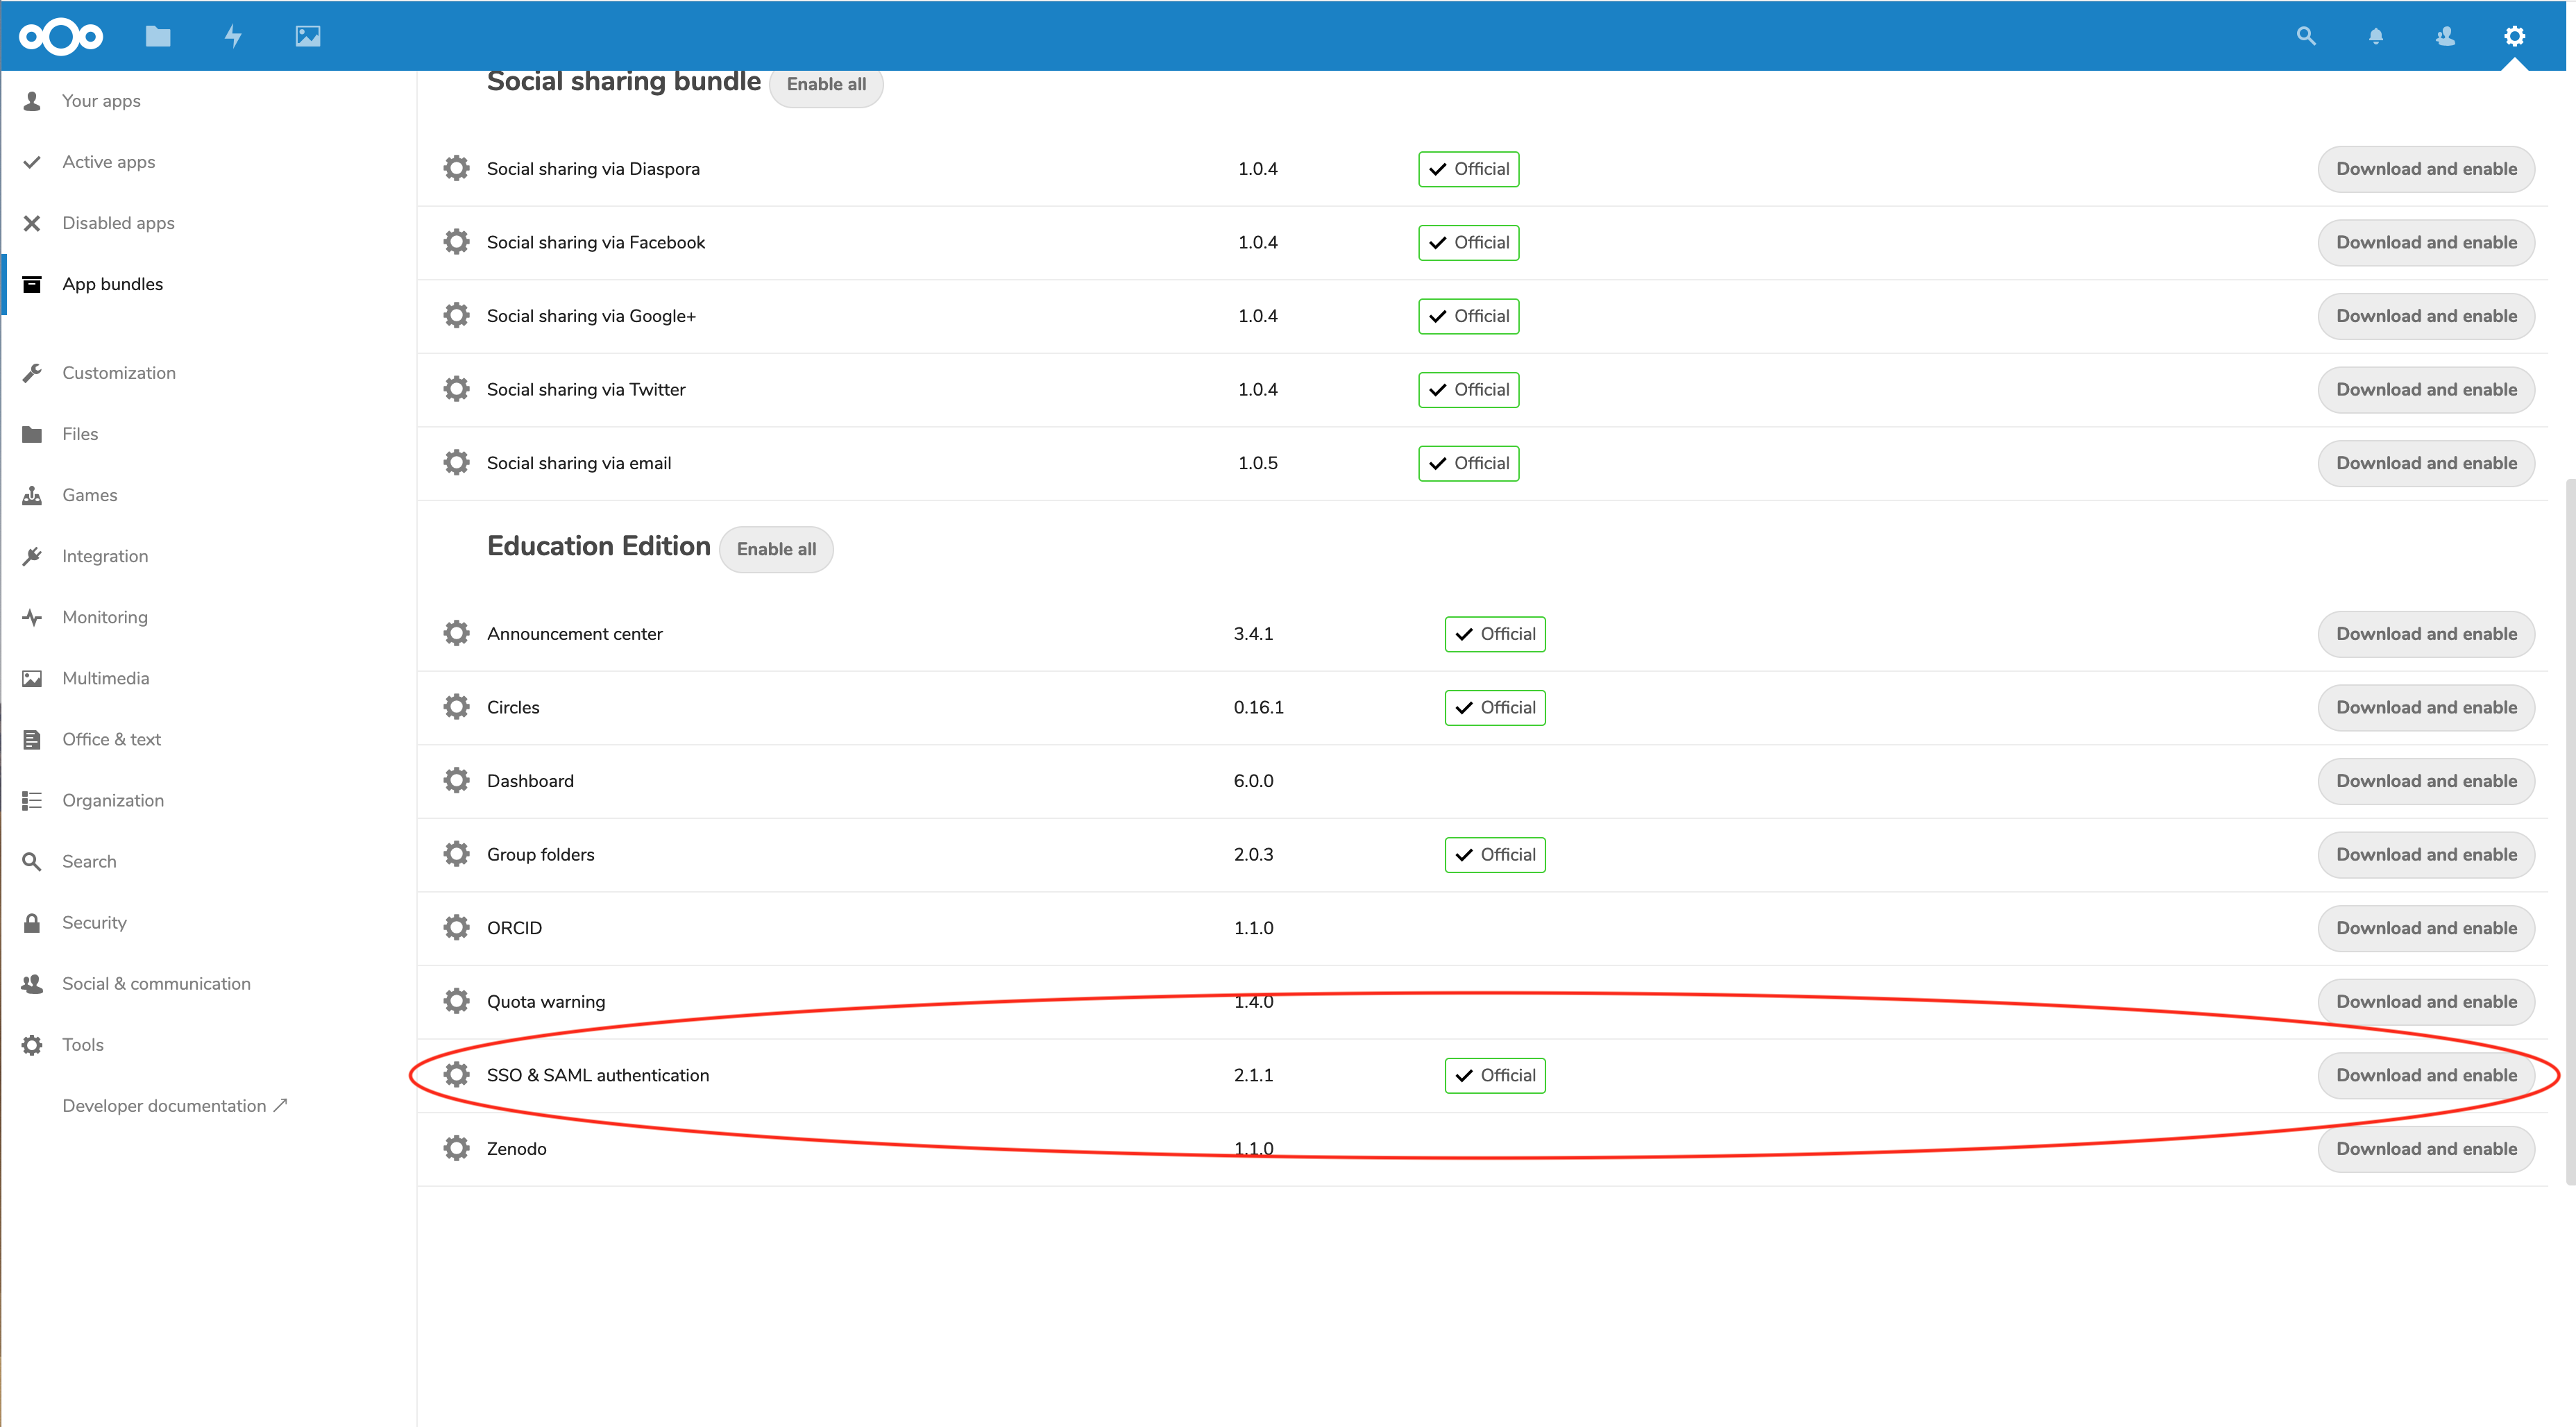Viewport: 2576px width, 1427px height.
Task: Open the Developer documentation link
Action: [173, 1105]
